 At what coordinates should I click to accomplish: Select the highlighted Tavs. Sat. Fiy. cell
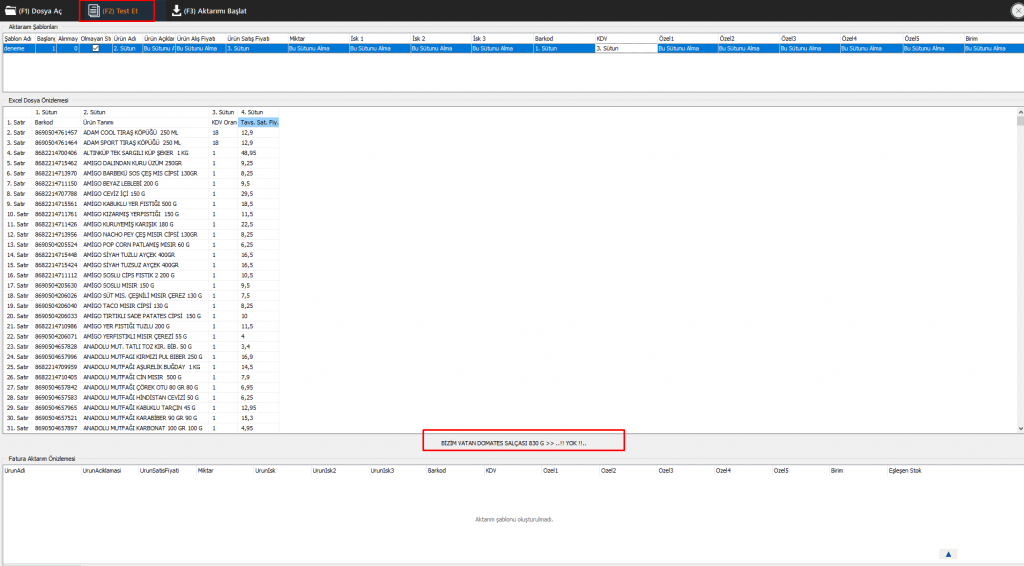pyautogui.click(x=259, y=122)
